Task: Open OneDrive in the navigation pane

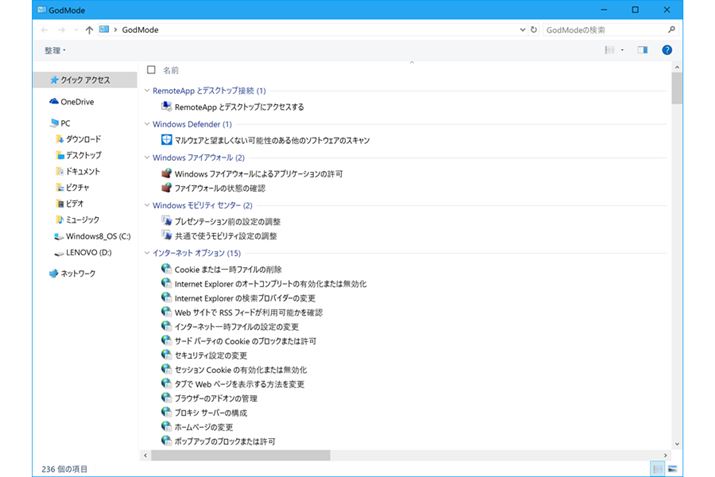Action: (x=76, y=101)
